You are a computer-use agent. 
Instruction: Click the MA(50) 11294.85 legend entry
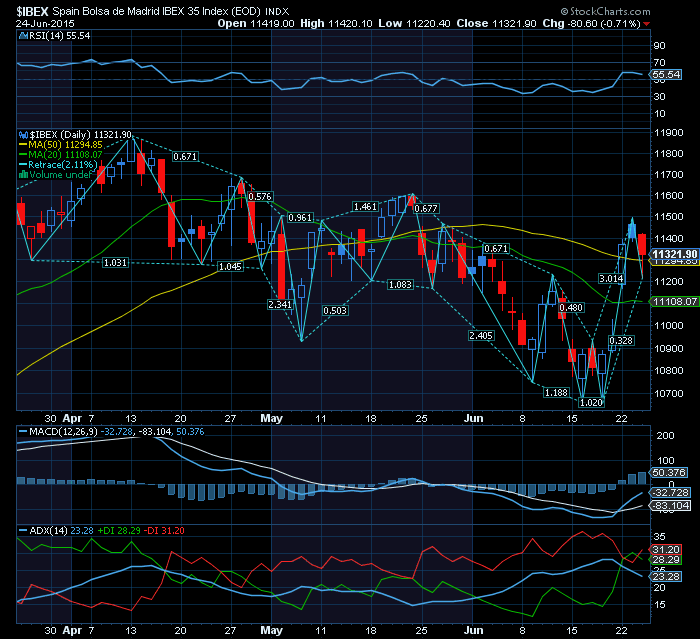[61, 145]
